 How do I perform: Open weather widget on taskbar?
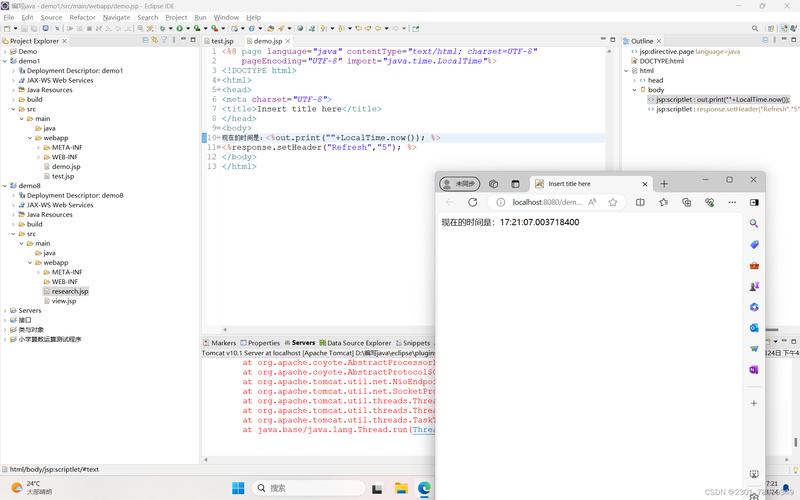[x=32, y=488]
